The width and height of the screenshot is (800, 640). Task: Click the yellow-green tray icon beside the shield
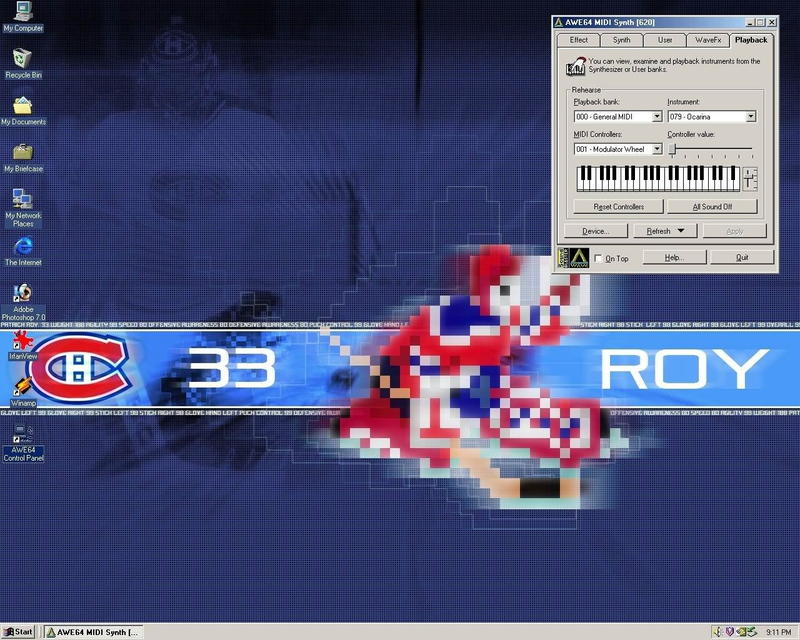[x=741, y=632]
